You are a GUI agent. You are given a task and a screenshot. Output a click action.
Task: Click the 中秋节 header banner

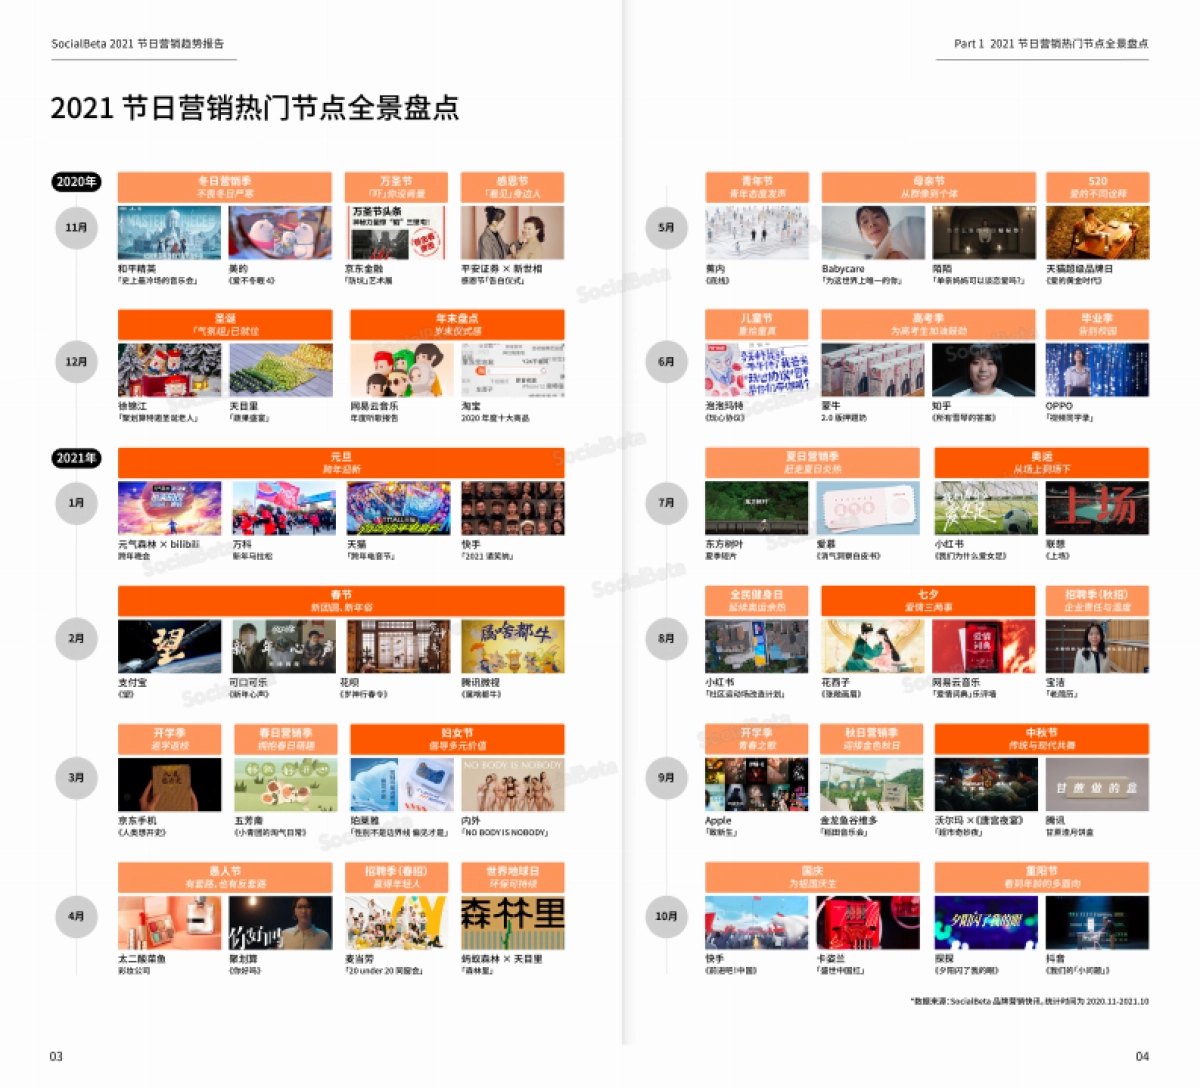1041,739
